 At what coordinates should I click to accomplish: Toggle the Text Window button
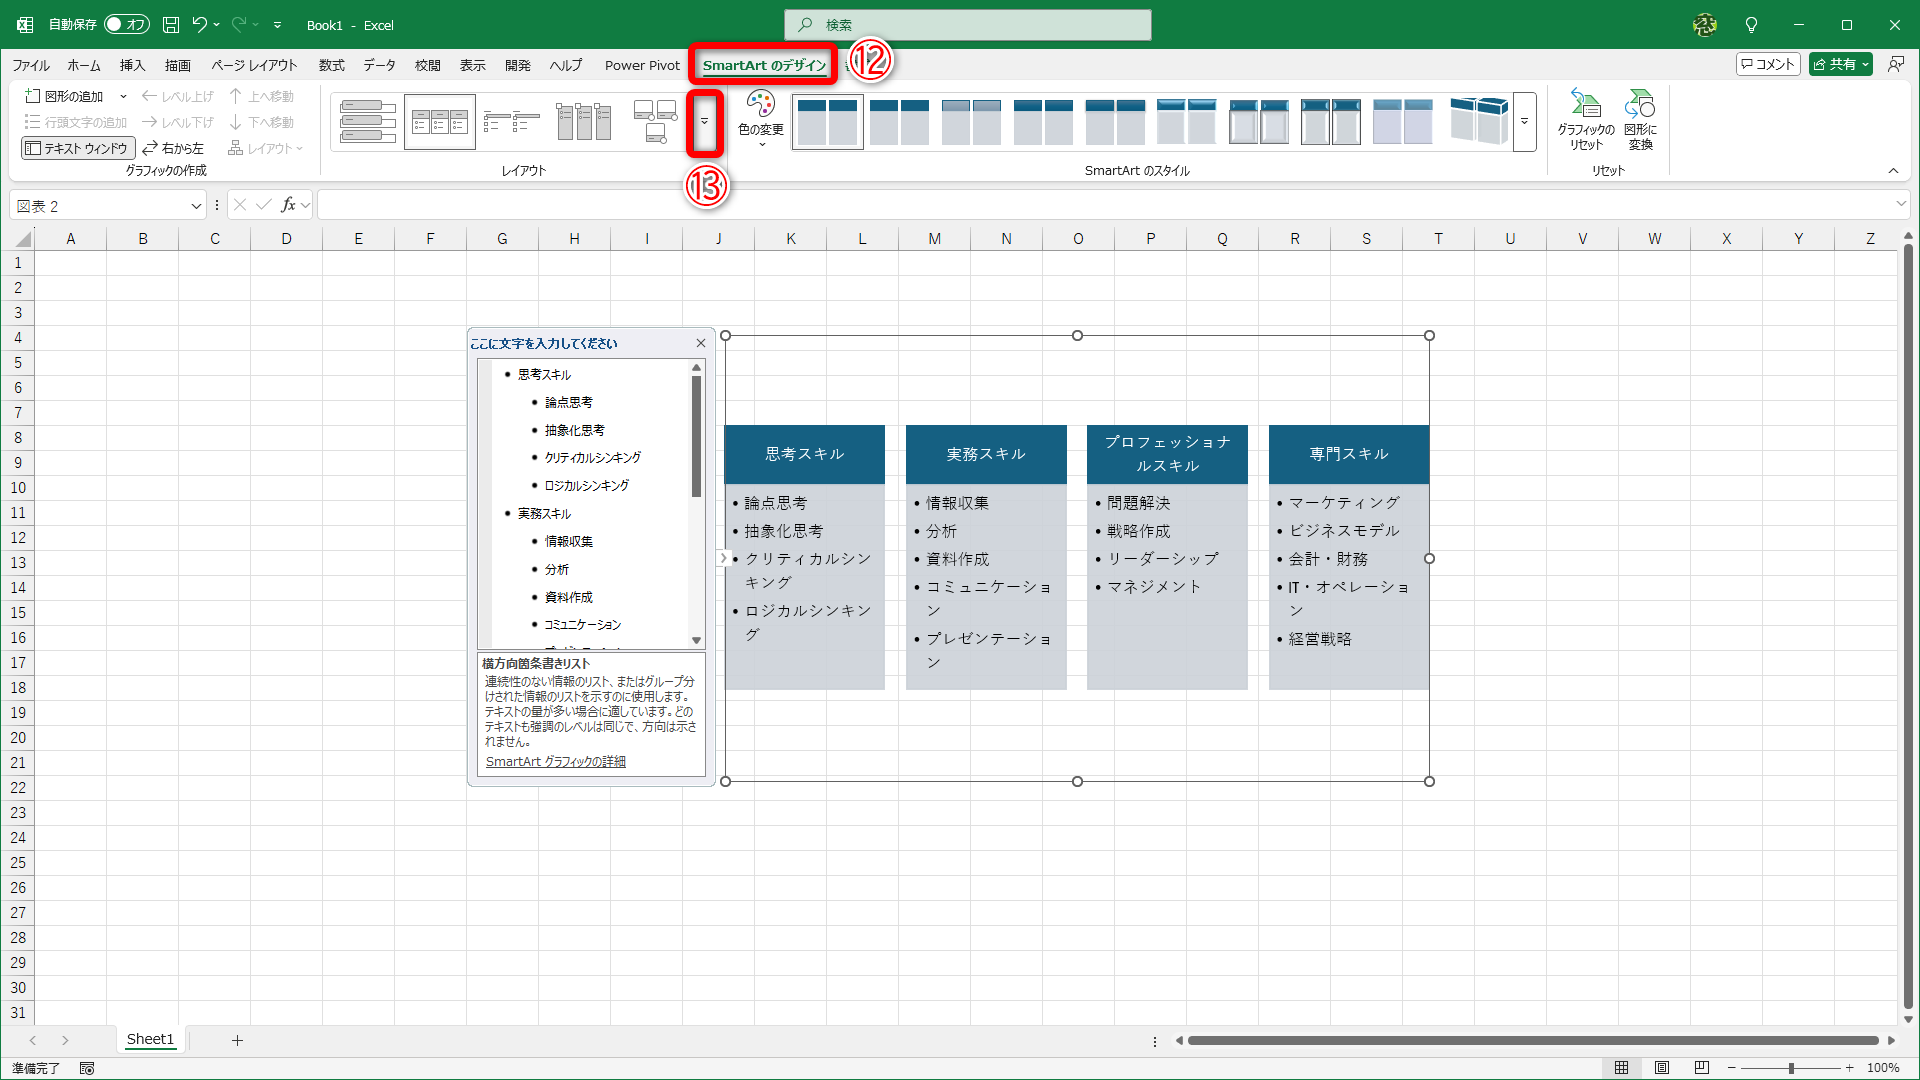tap(78, 148)
